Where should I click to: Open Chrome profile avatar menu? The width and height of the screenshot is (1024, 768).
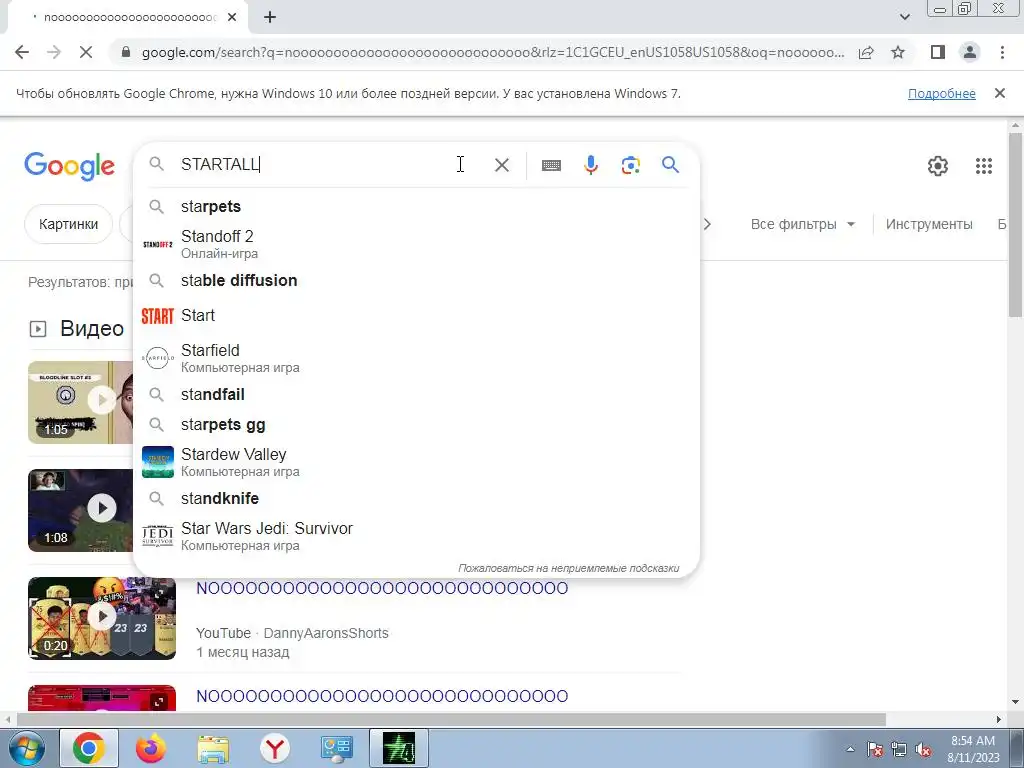coord(970,52)
